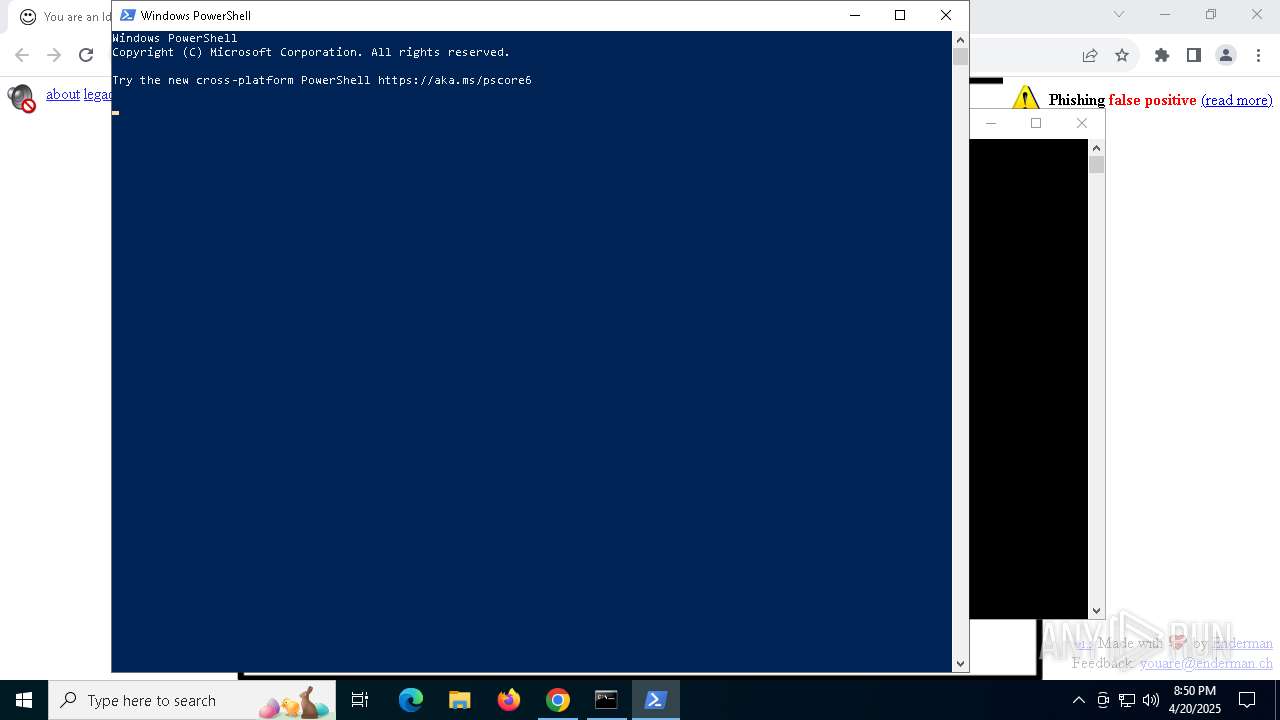Bookmark this page with the star icon
Screen dimensions: 1280x720
[x=1122, y=55]
